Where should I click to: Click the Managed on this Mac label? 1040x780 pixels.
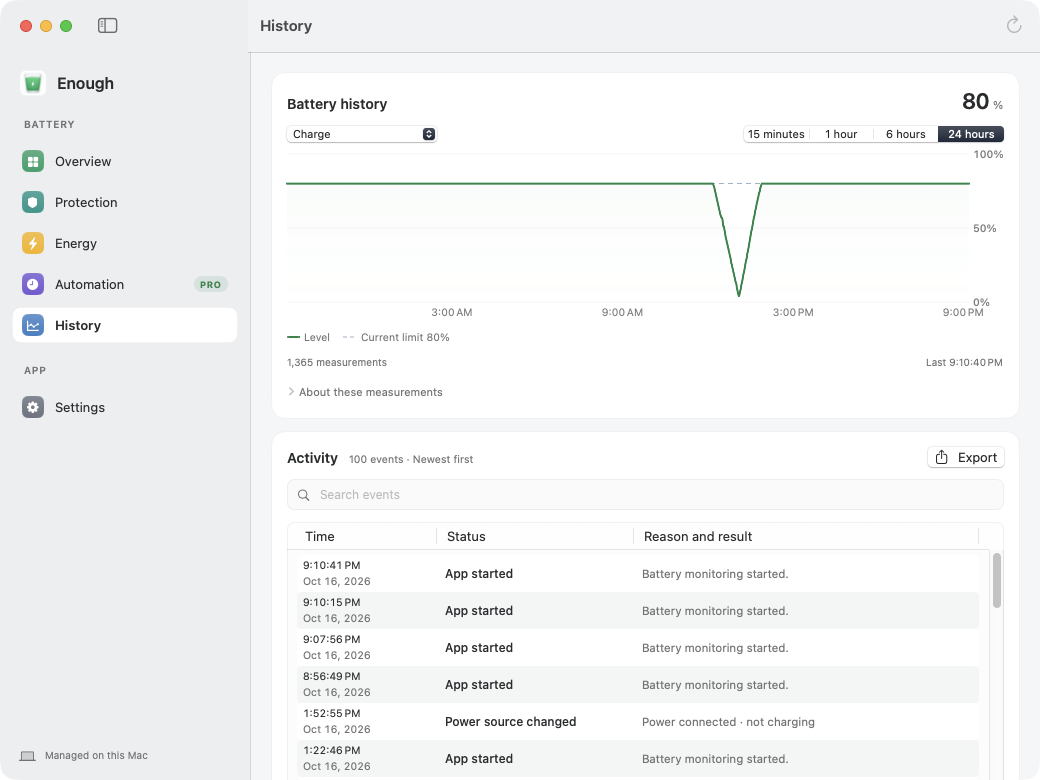point(96,755)
